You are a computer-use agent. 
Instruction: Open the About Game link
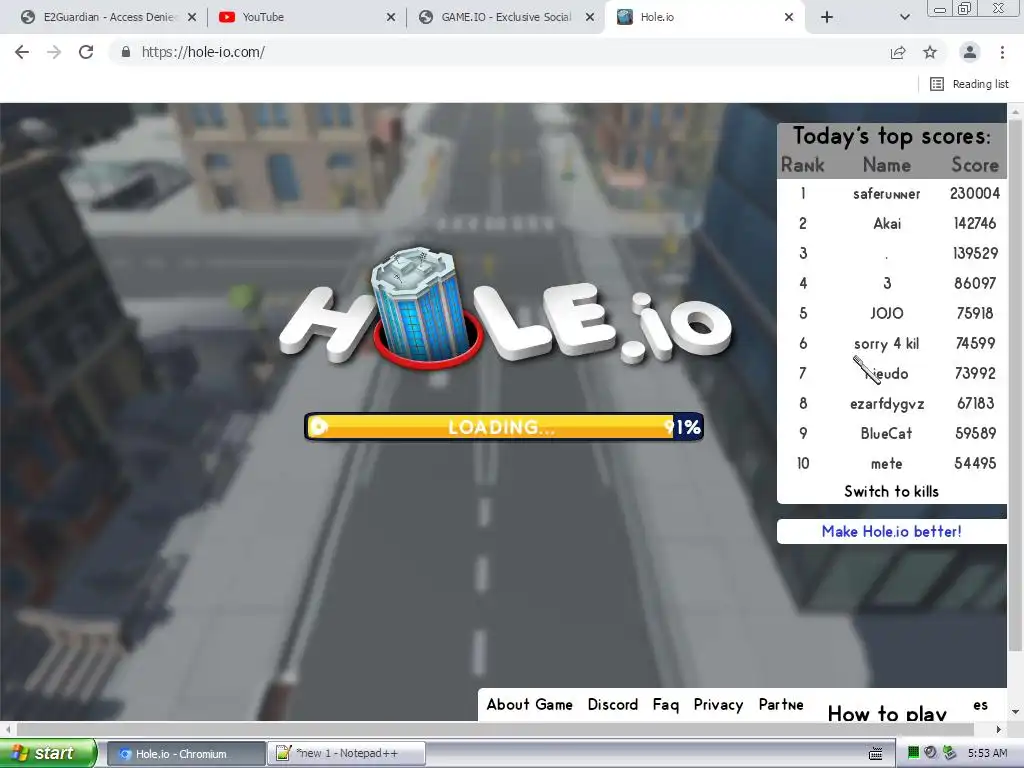pyautogui.click(x=530, y=704)
